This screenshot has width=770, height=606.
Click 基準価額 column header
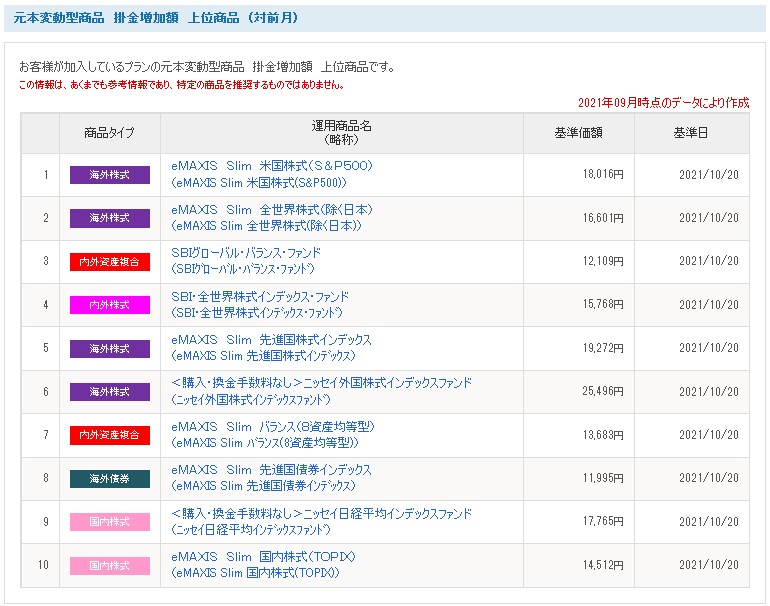click(x=579, y=133)
